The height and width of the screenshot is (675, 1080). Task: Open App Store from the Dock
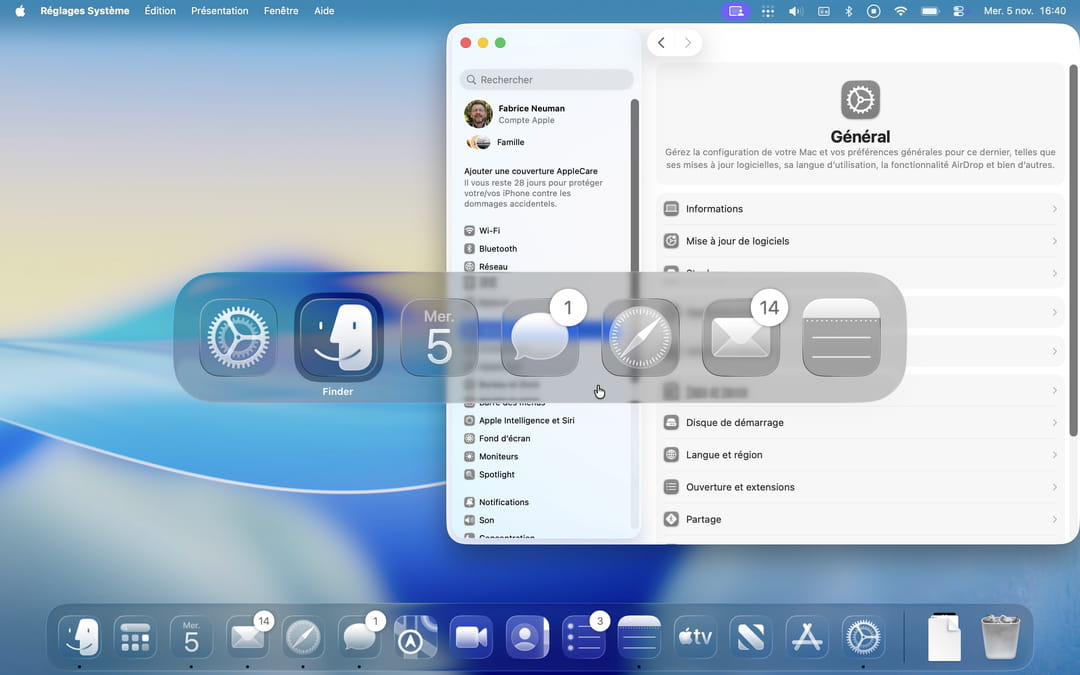pyautogui.click(x=807, y=637)
